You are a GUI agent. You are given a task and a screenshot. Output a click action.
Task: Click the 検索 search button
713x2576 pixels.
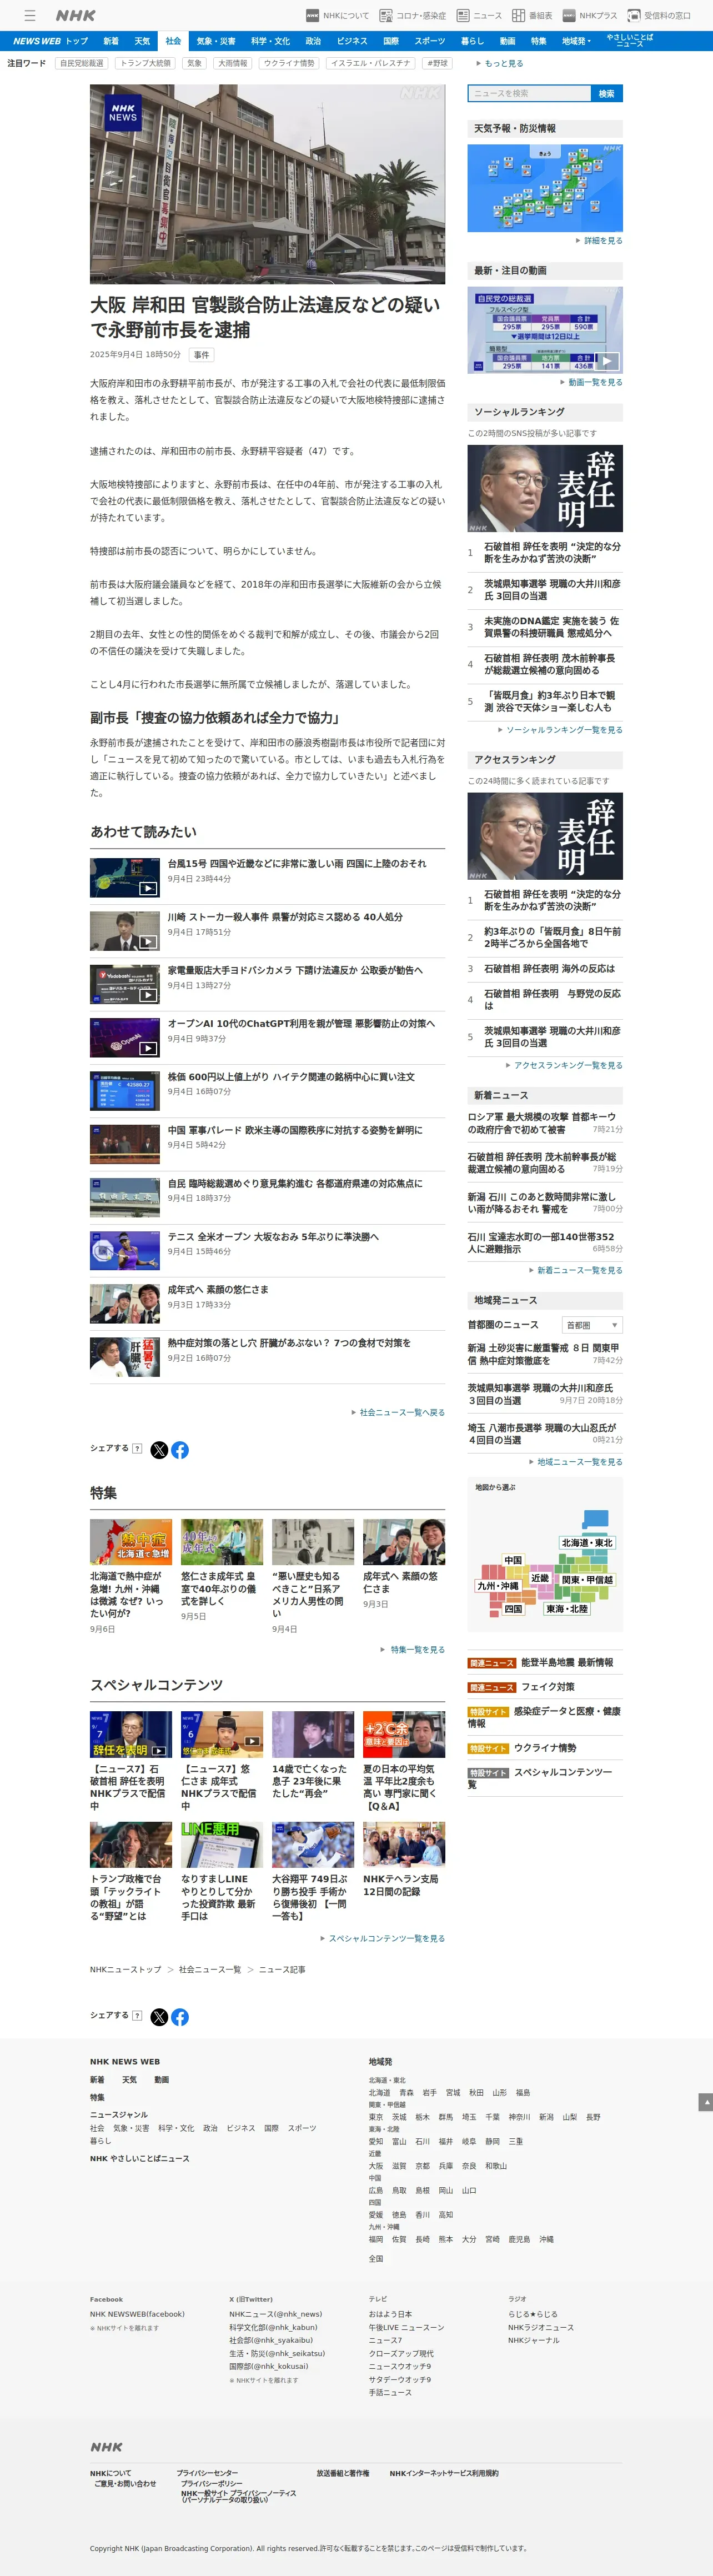607,93
